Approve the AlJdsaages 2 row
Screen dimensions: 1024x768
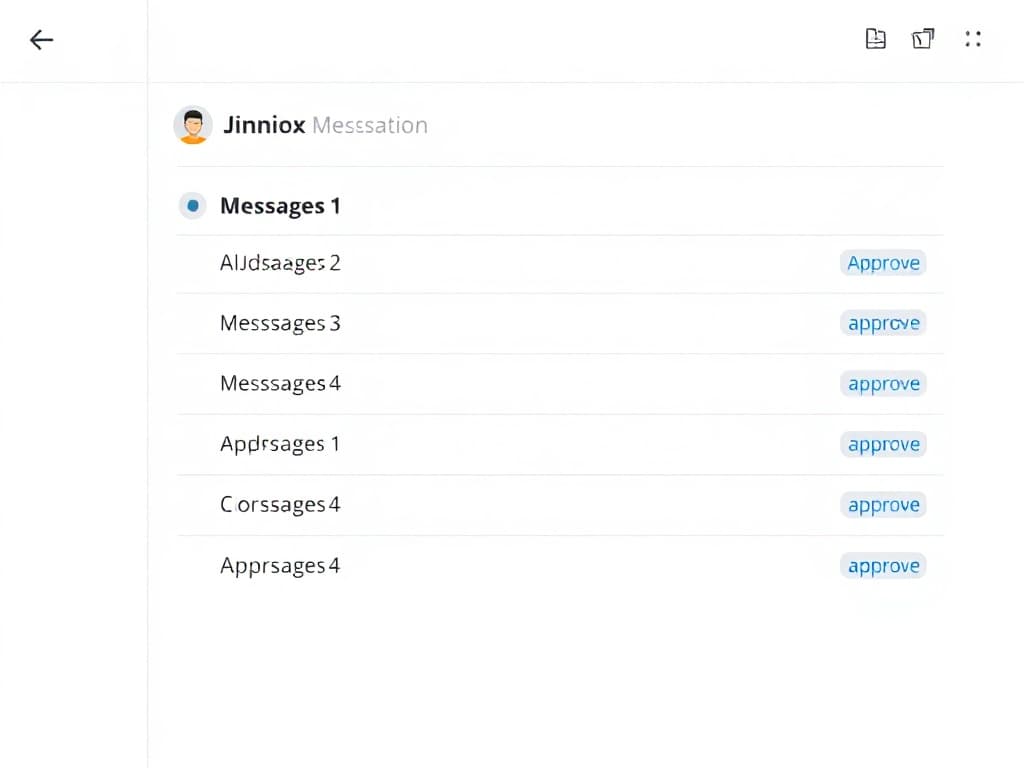coord(883,263)
